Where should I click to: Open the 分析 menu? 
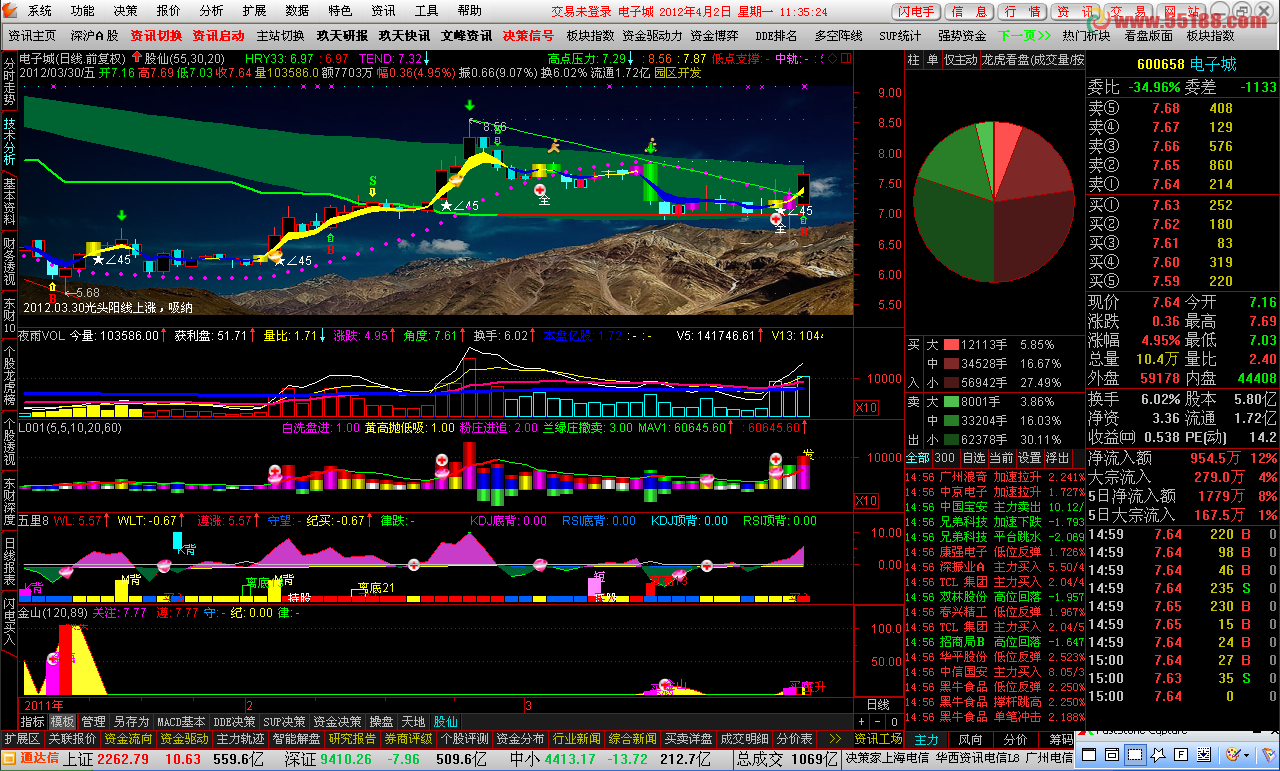tap(212, 11)
